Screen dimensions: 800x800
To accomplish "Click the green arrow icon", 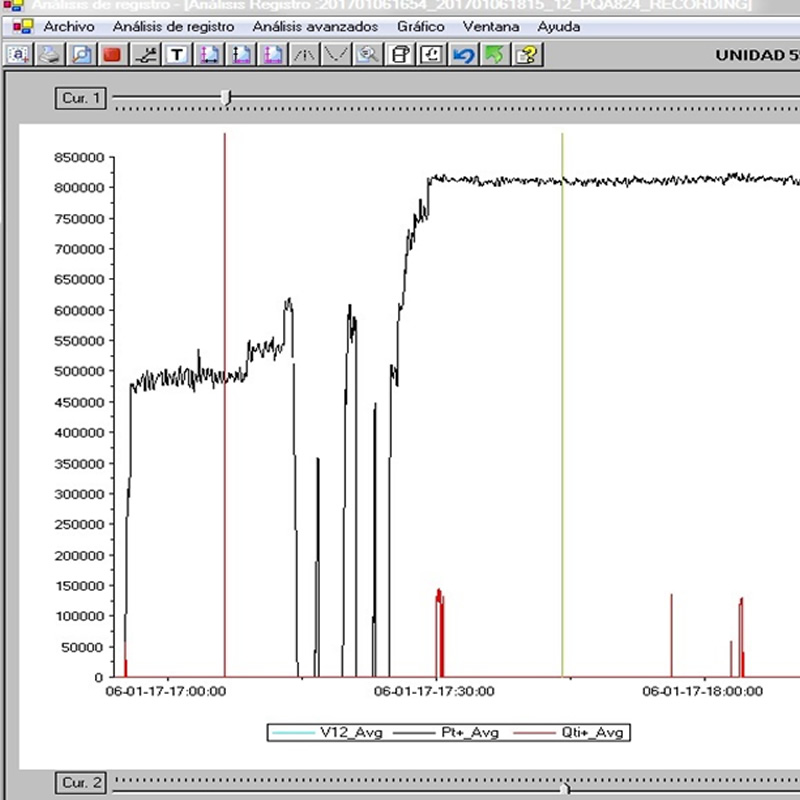I will click(495, 55).
